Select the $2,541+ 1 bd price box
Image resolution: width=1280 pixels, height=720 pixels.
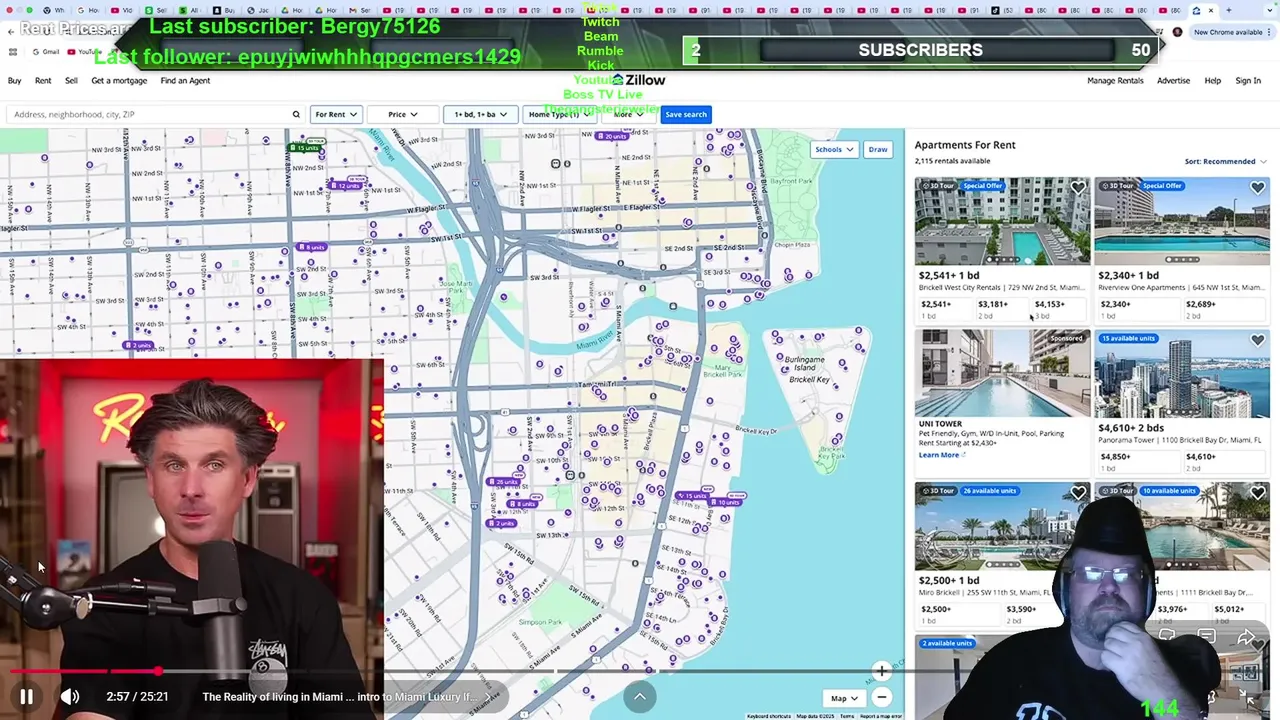tap(944, 309)
